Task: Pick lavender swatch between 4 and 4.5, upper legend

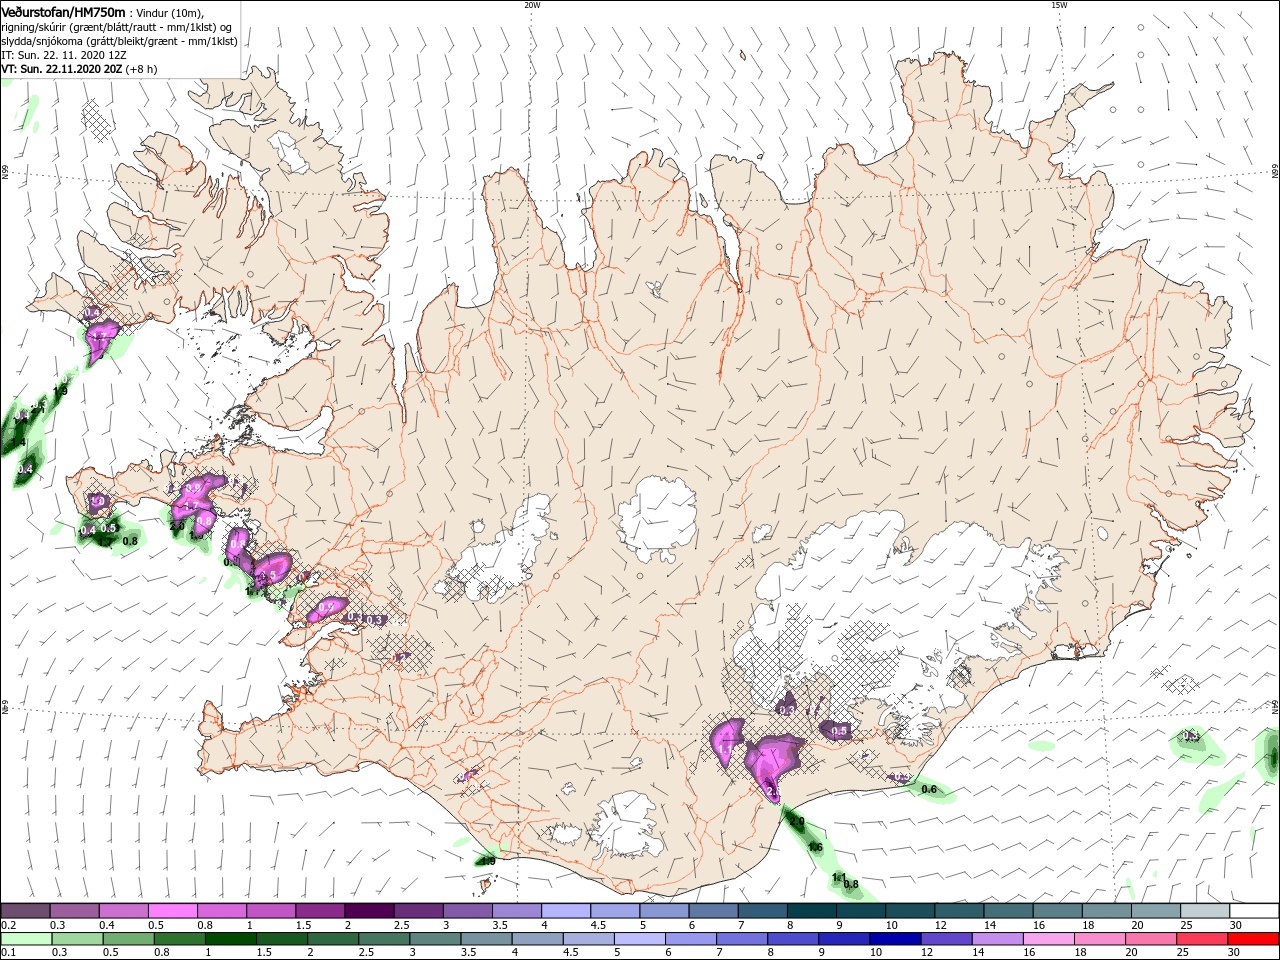Action: click(x=564, y=911)
